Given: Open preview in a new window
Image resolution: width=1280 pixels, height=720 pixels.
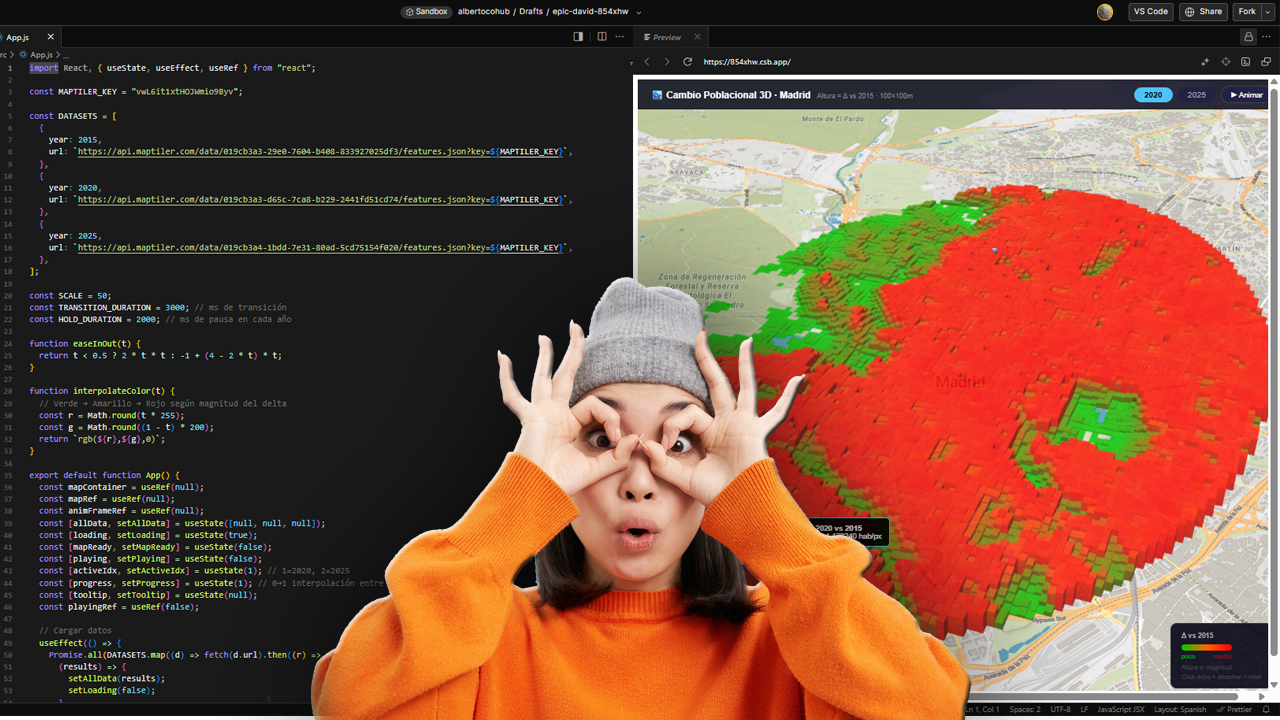Looking at the screenshot, I should (1266, 62).
